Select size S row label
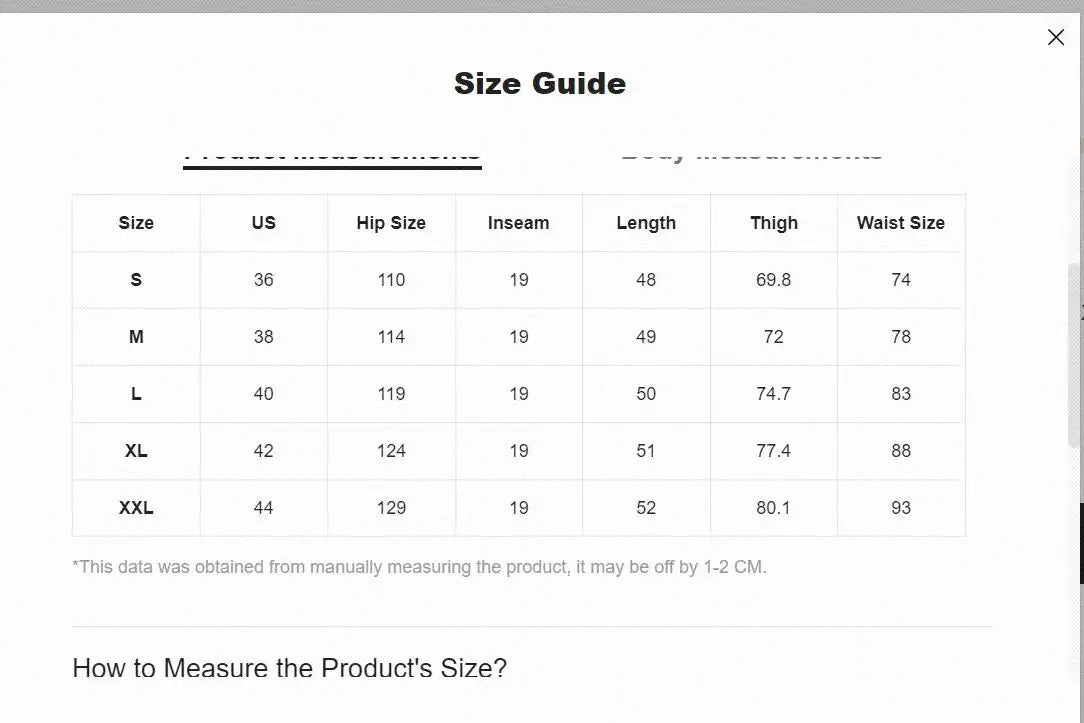The height and width of the screenshot is (723, 1084). pyautogui.click(x=135, y=280)
